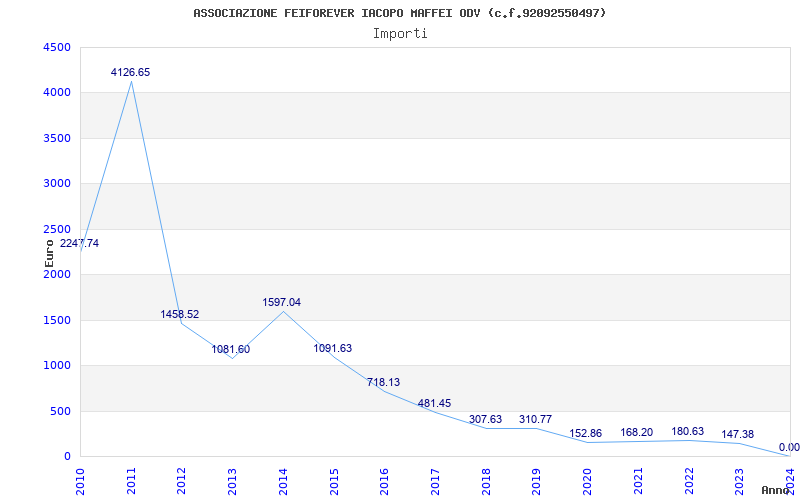Click the 147.38 value label

tap(737, 435)
